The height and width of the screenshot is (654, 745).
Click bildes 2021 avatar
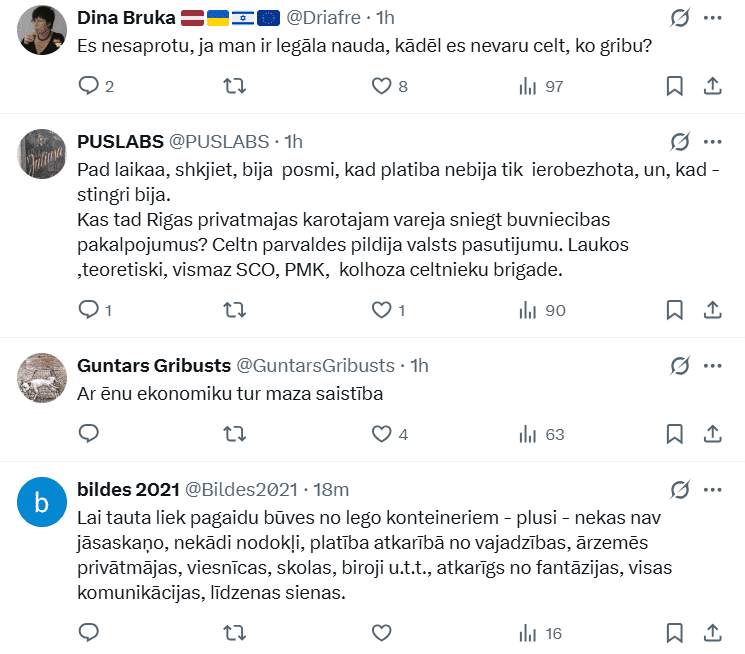[42, 503]
